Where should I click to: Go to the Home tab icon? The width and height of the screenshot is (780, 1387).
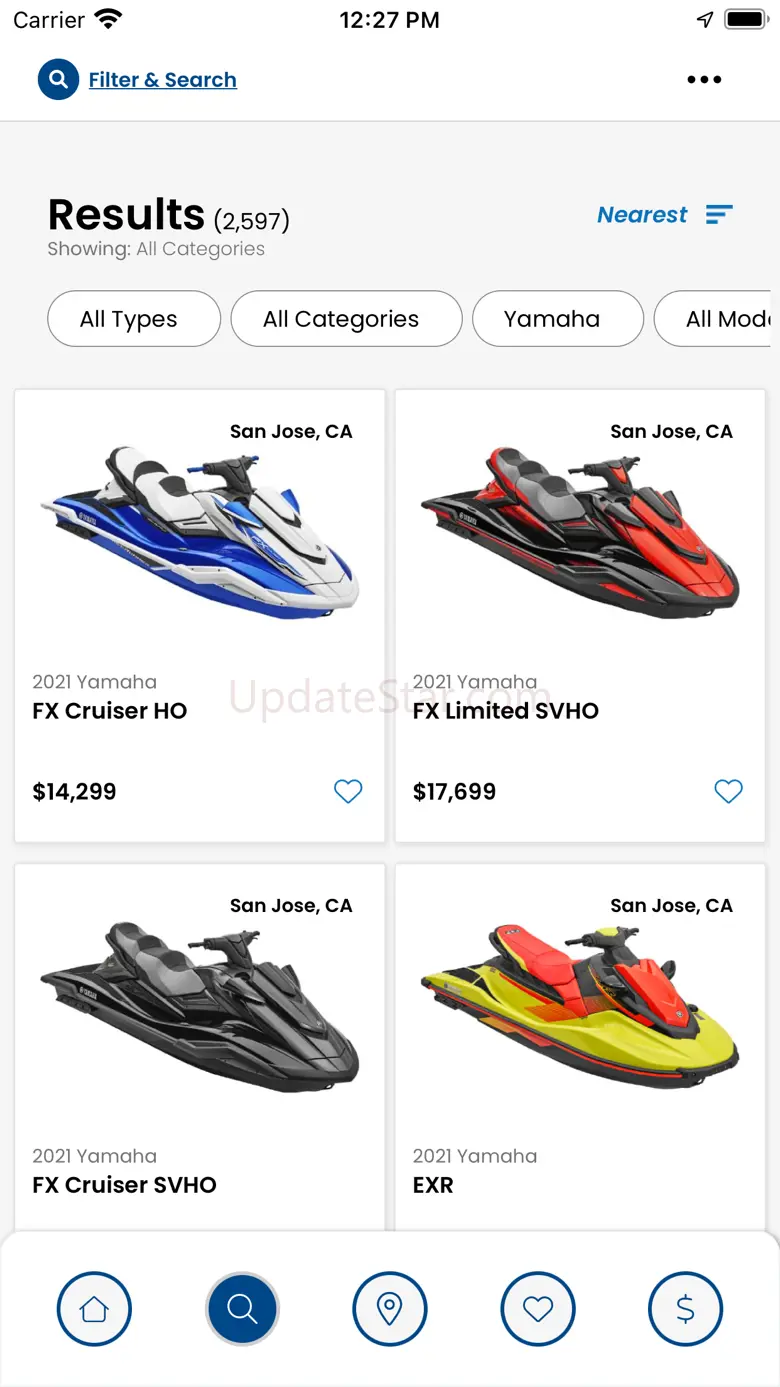point(94,1308)
